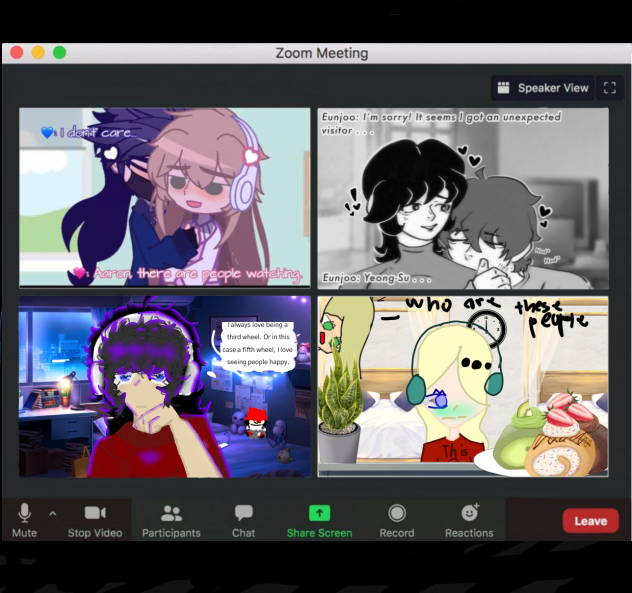Screen dimensions: 632x593
Task: Expand the audio options caret
Action: click(53, 514)
